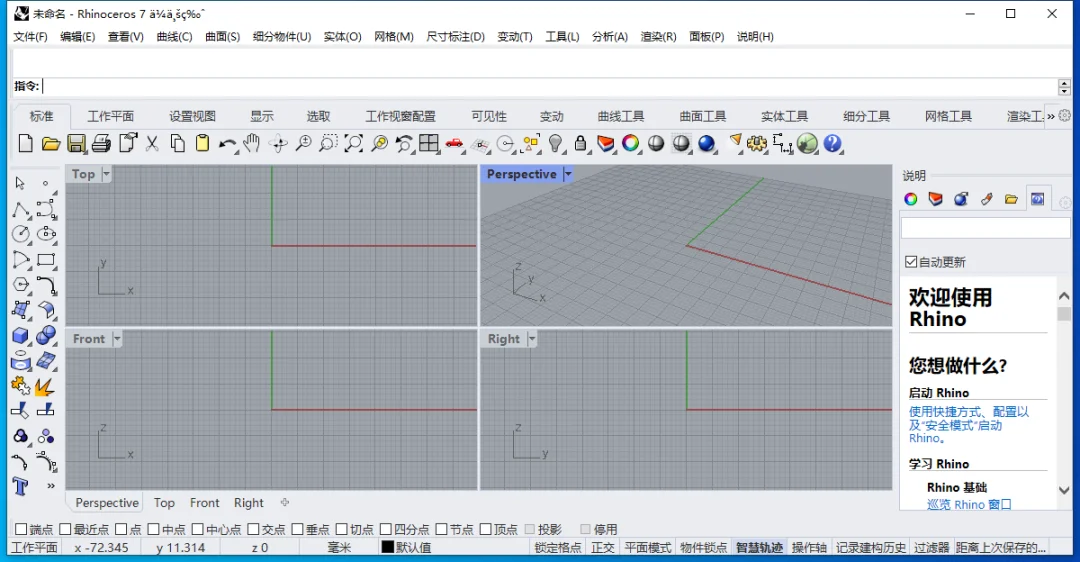Switch to the 工作平面 toolbar tab
1080x562 pixels.
coord(110,116)
